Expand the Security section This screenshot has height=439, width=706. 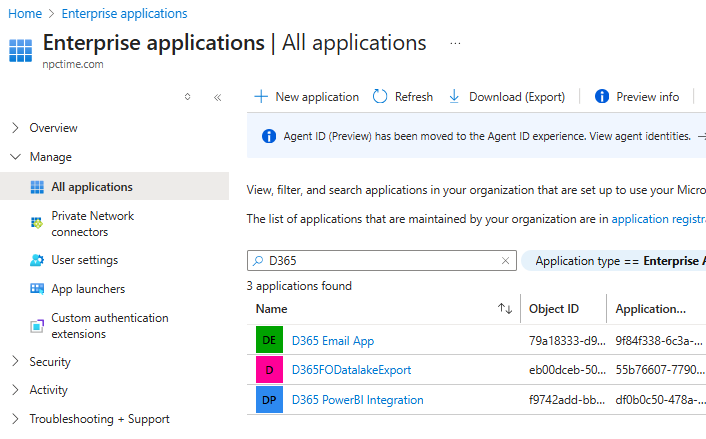tap(15, 362)
